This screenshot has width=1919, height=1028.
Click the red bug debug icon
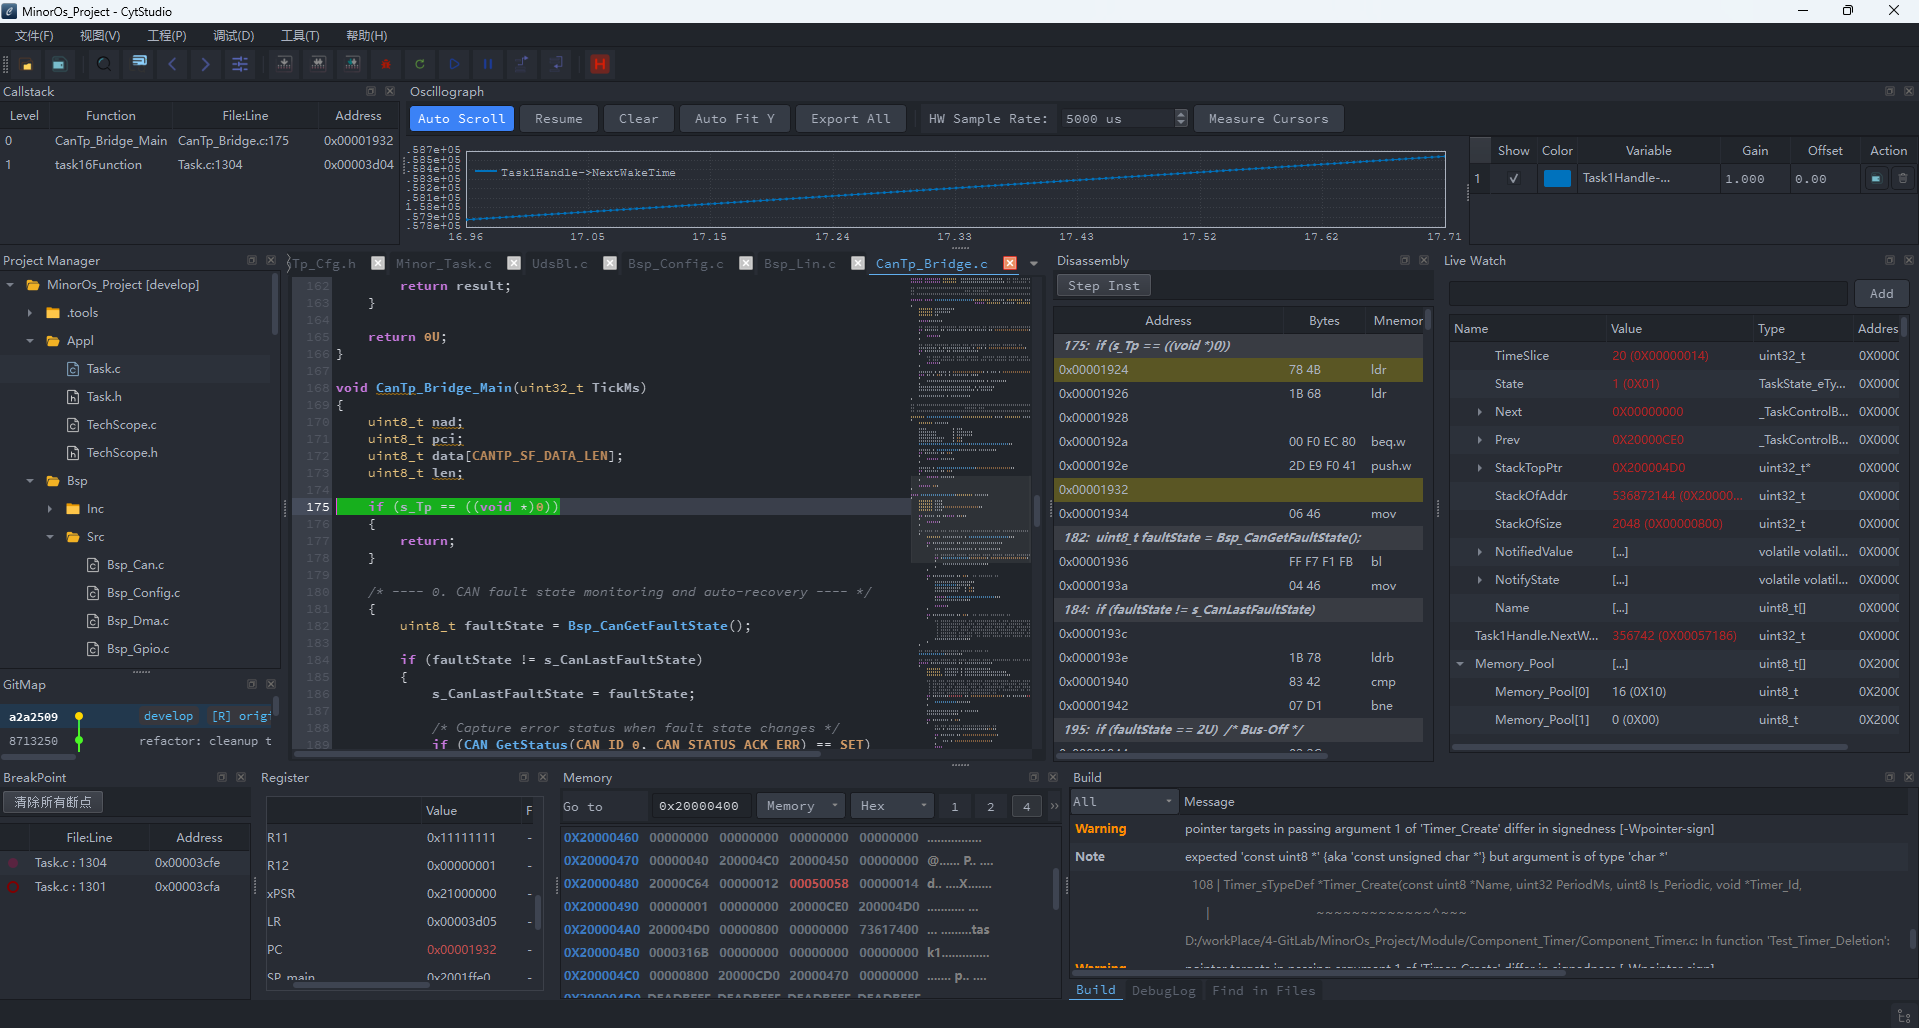pyautogui.click(x=385, y=64)
